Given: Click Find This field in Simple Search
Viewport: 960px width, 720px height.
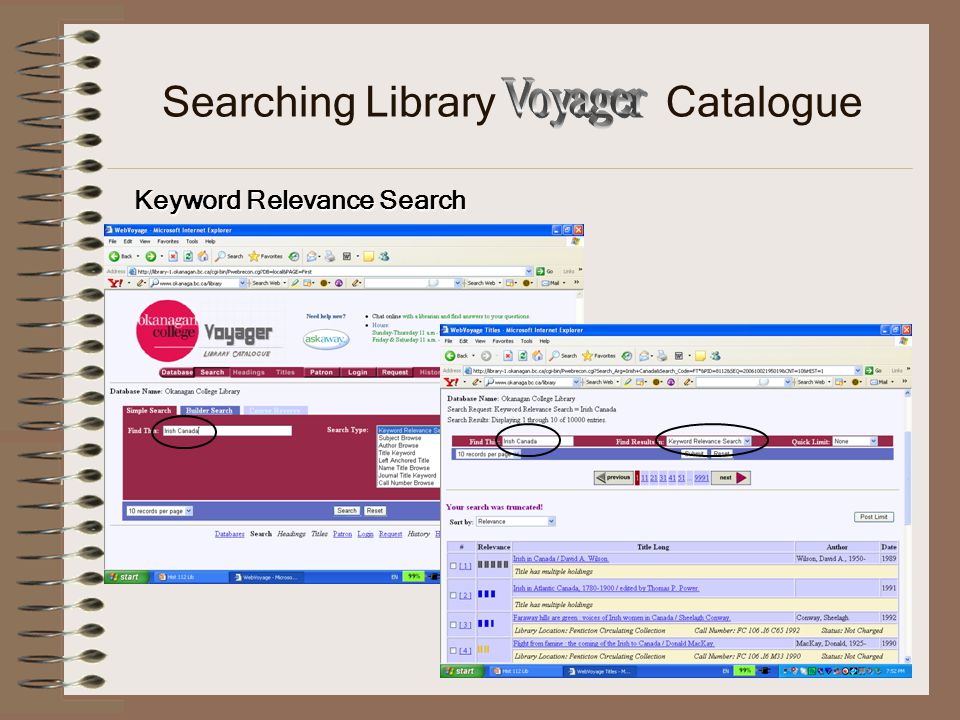Looking at the screenshot, I should pos(227,430).
